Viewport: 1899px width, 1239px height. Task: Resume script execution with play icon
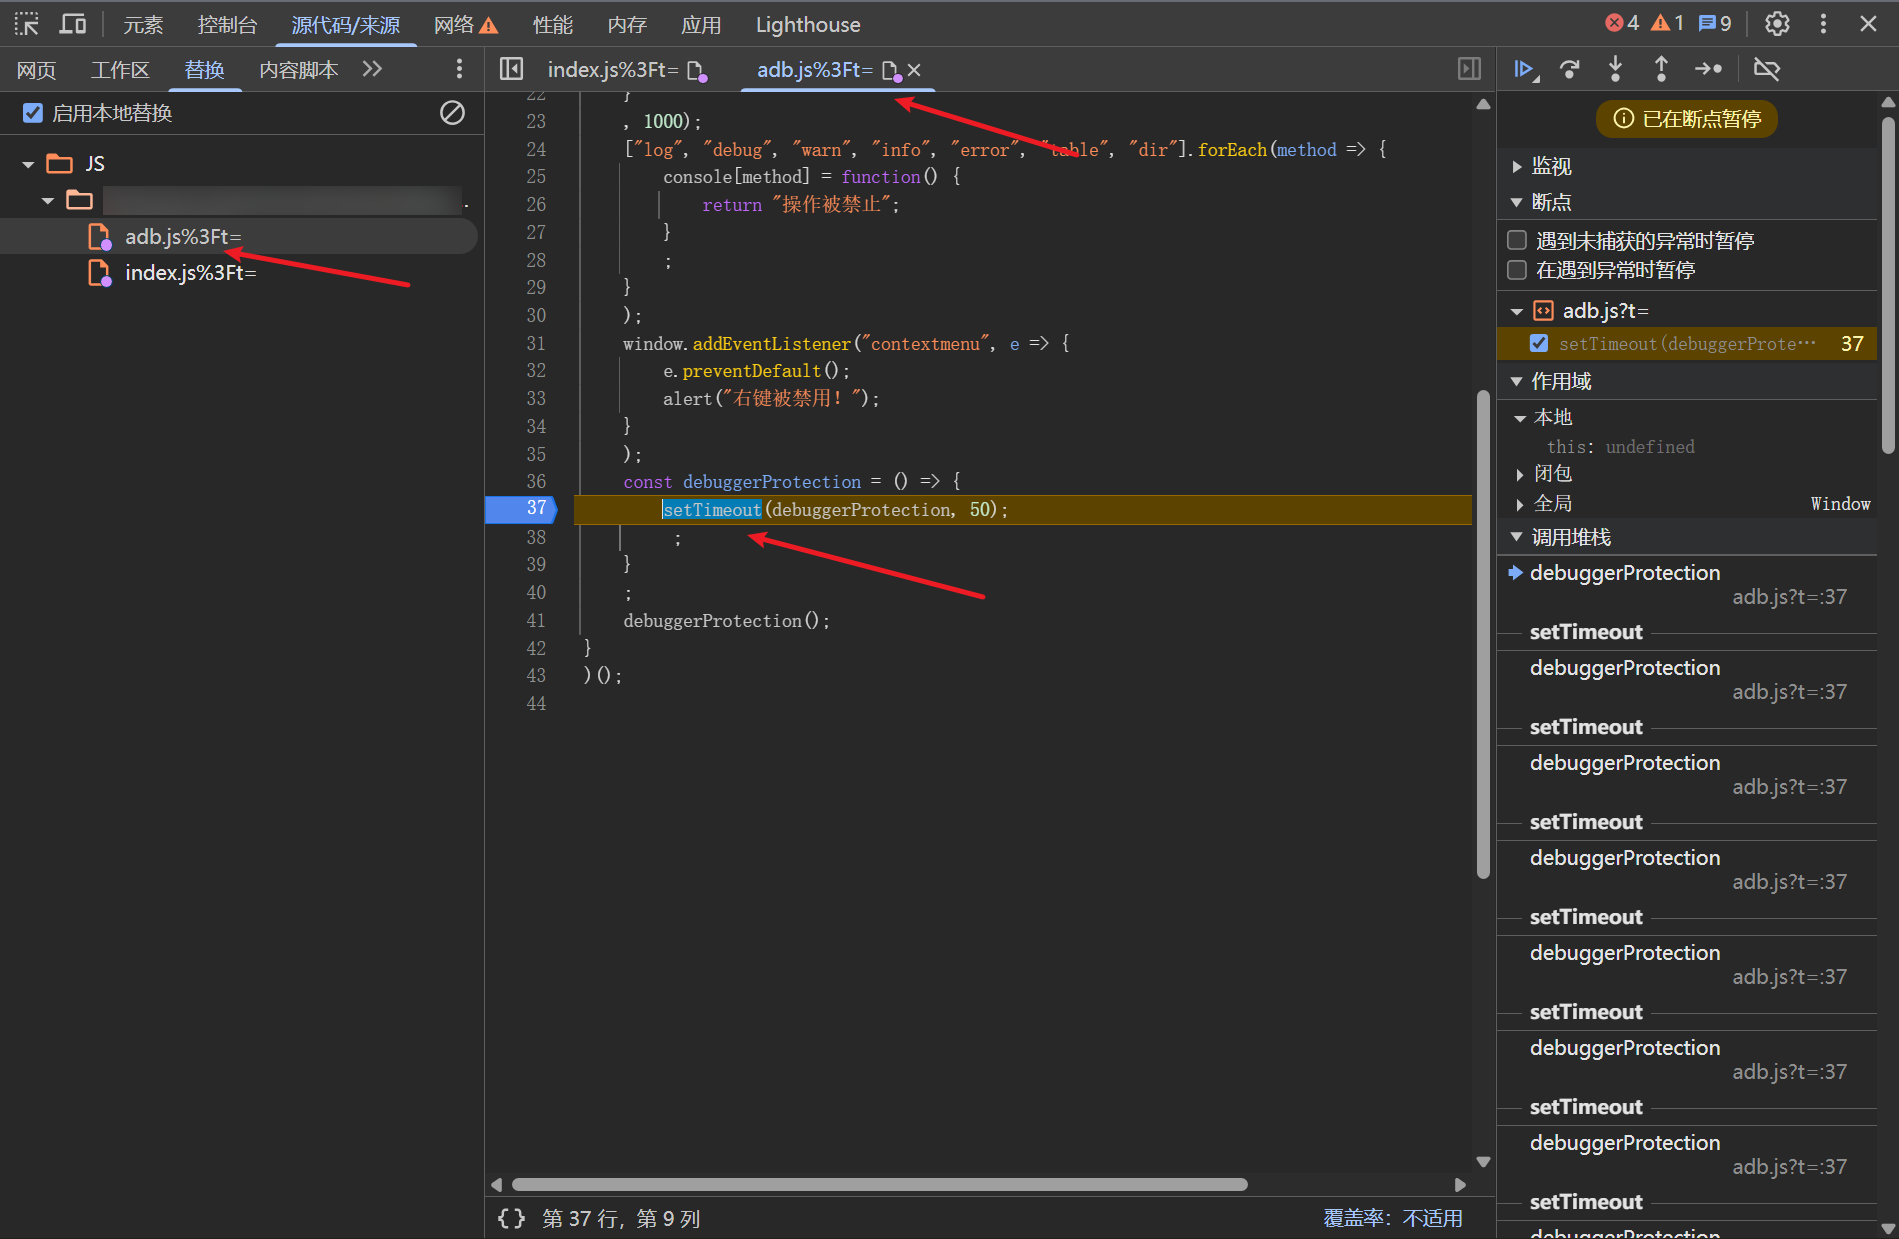(1524, 69)
